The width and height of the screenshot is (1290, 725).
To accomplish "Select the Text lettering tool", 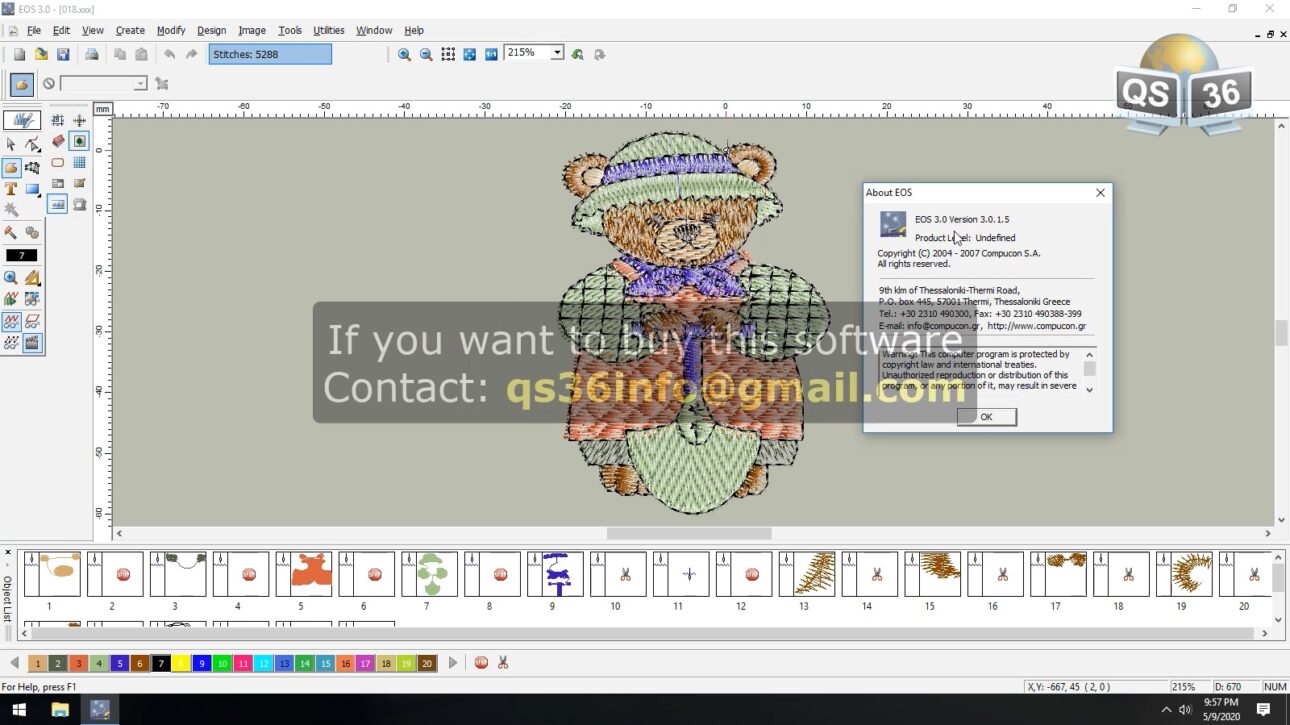I will 11,189.
